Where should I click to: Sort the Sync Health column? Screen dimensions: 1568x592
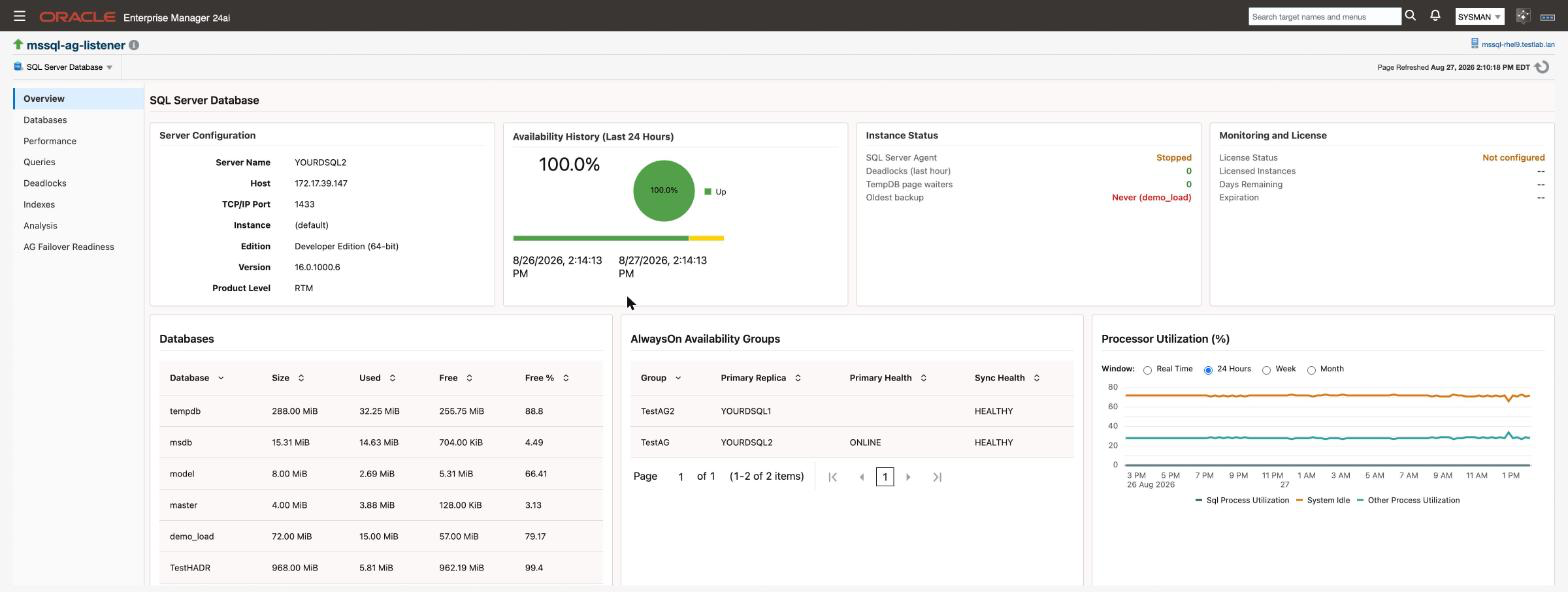click(1036, 378)
